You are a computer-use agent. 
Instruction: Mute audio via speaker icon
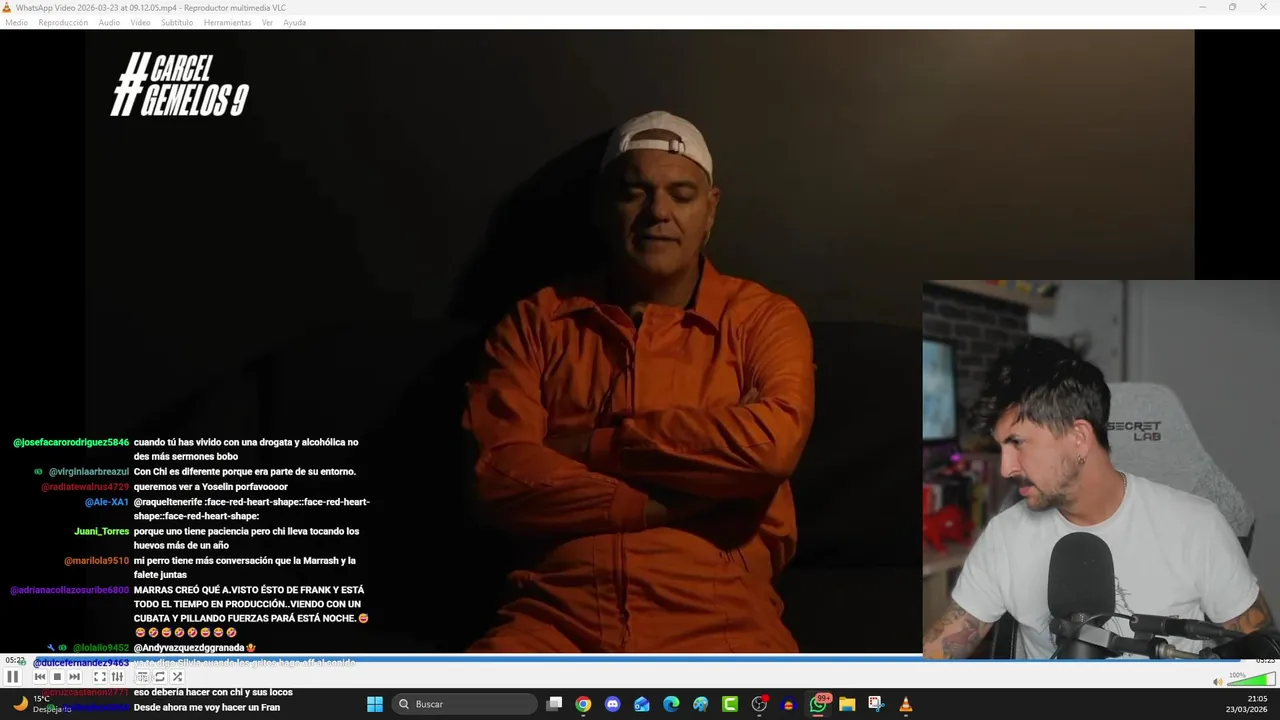click(1217, 682)
